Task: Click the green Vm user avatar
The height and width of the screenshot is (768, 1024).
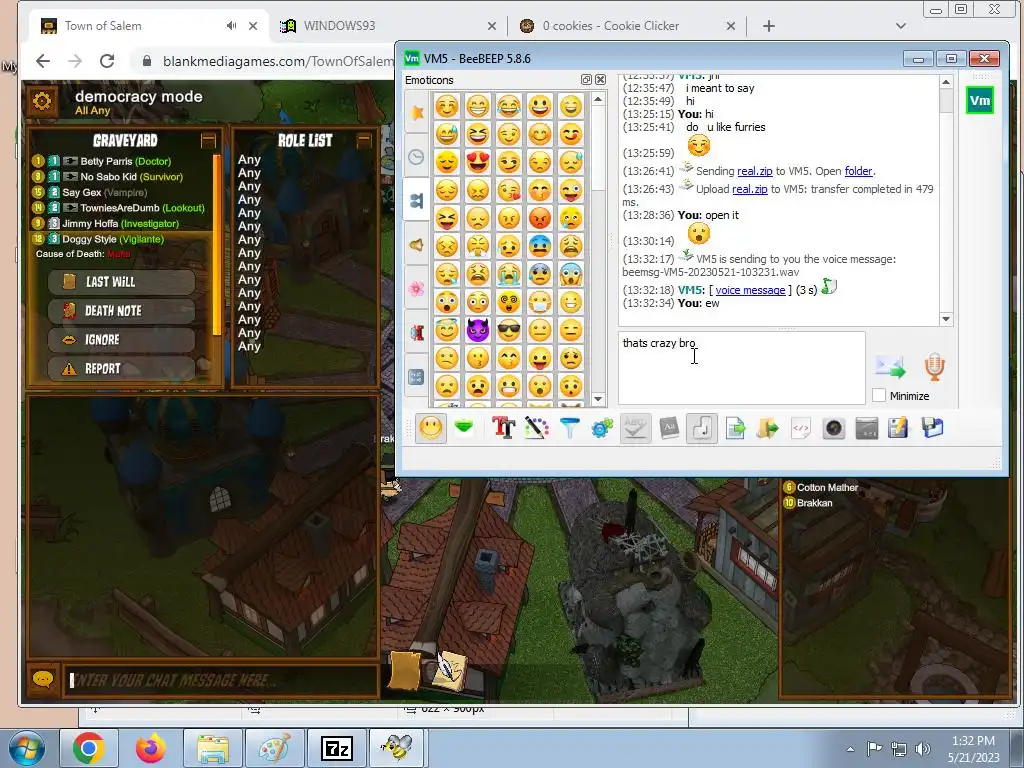Action: point(979,101)
